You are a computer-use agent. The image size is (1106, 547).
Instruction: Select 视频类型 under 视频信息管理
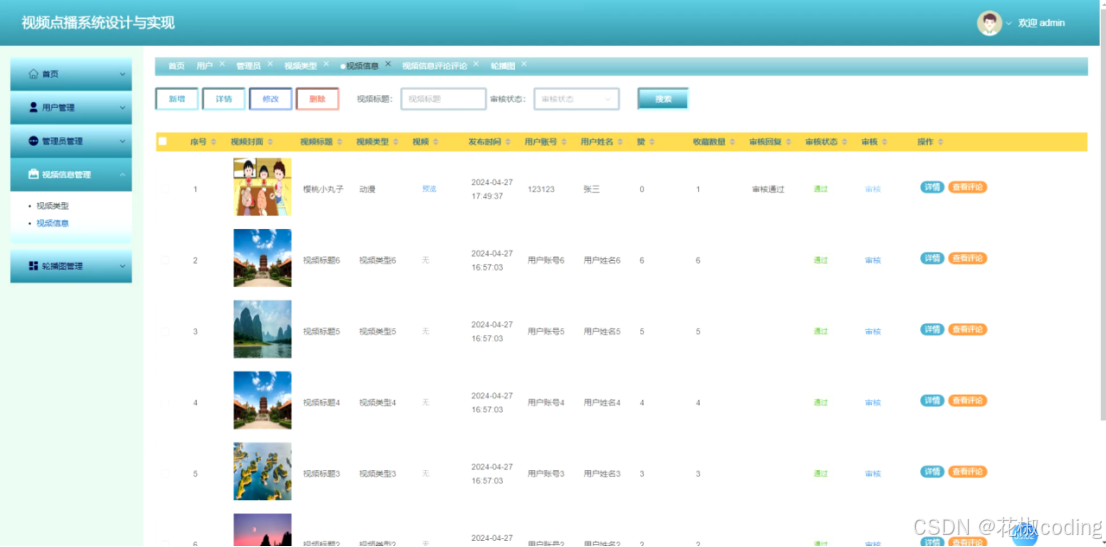coord(53,206)
